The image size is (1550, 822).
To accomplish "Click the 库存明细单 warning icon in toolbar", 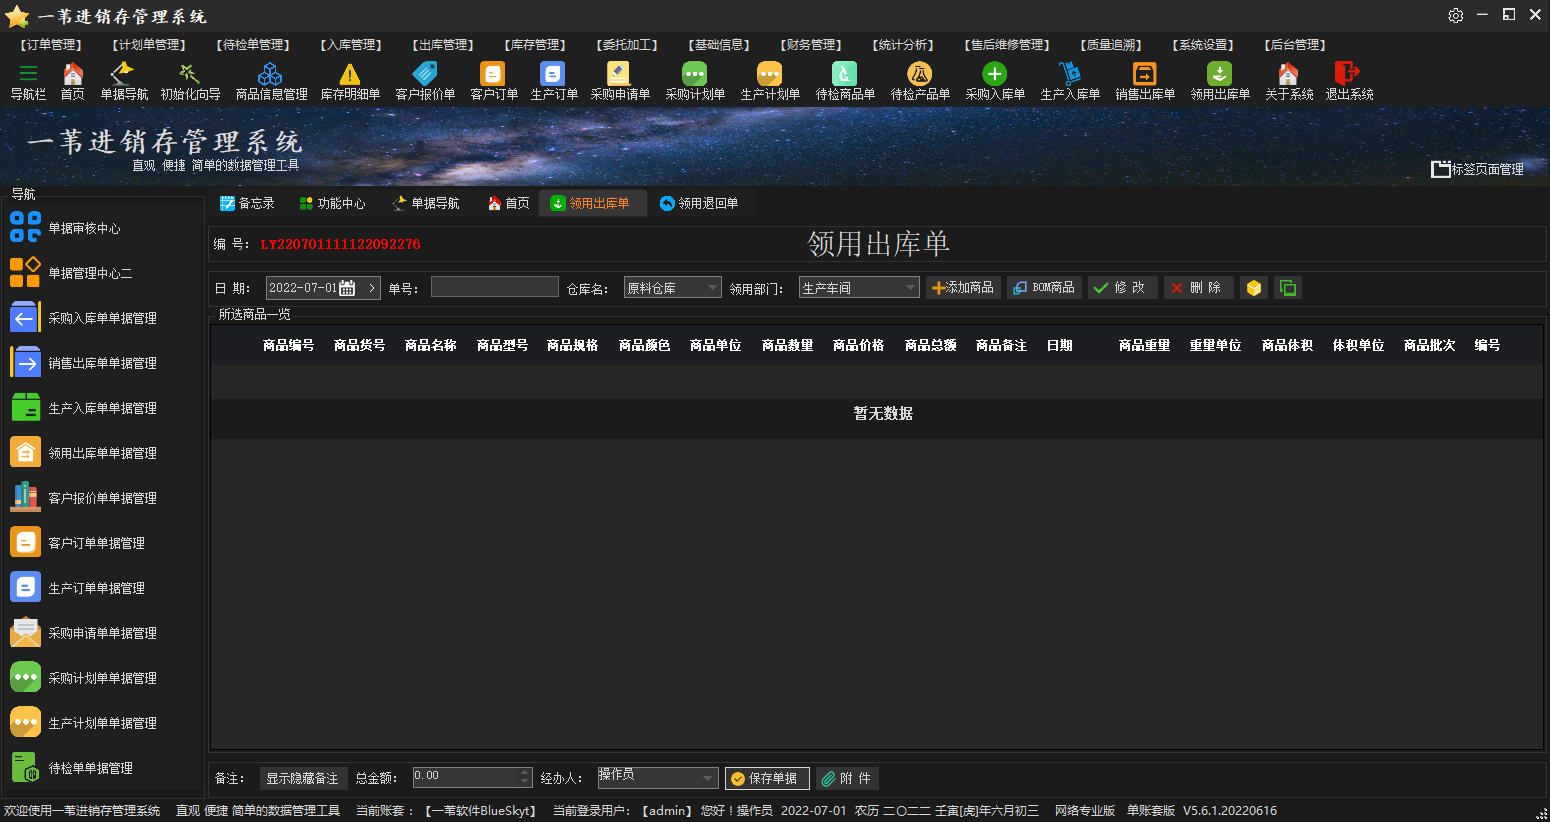I will (x=349, y=75).
